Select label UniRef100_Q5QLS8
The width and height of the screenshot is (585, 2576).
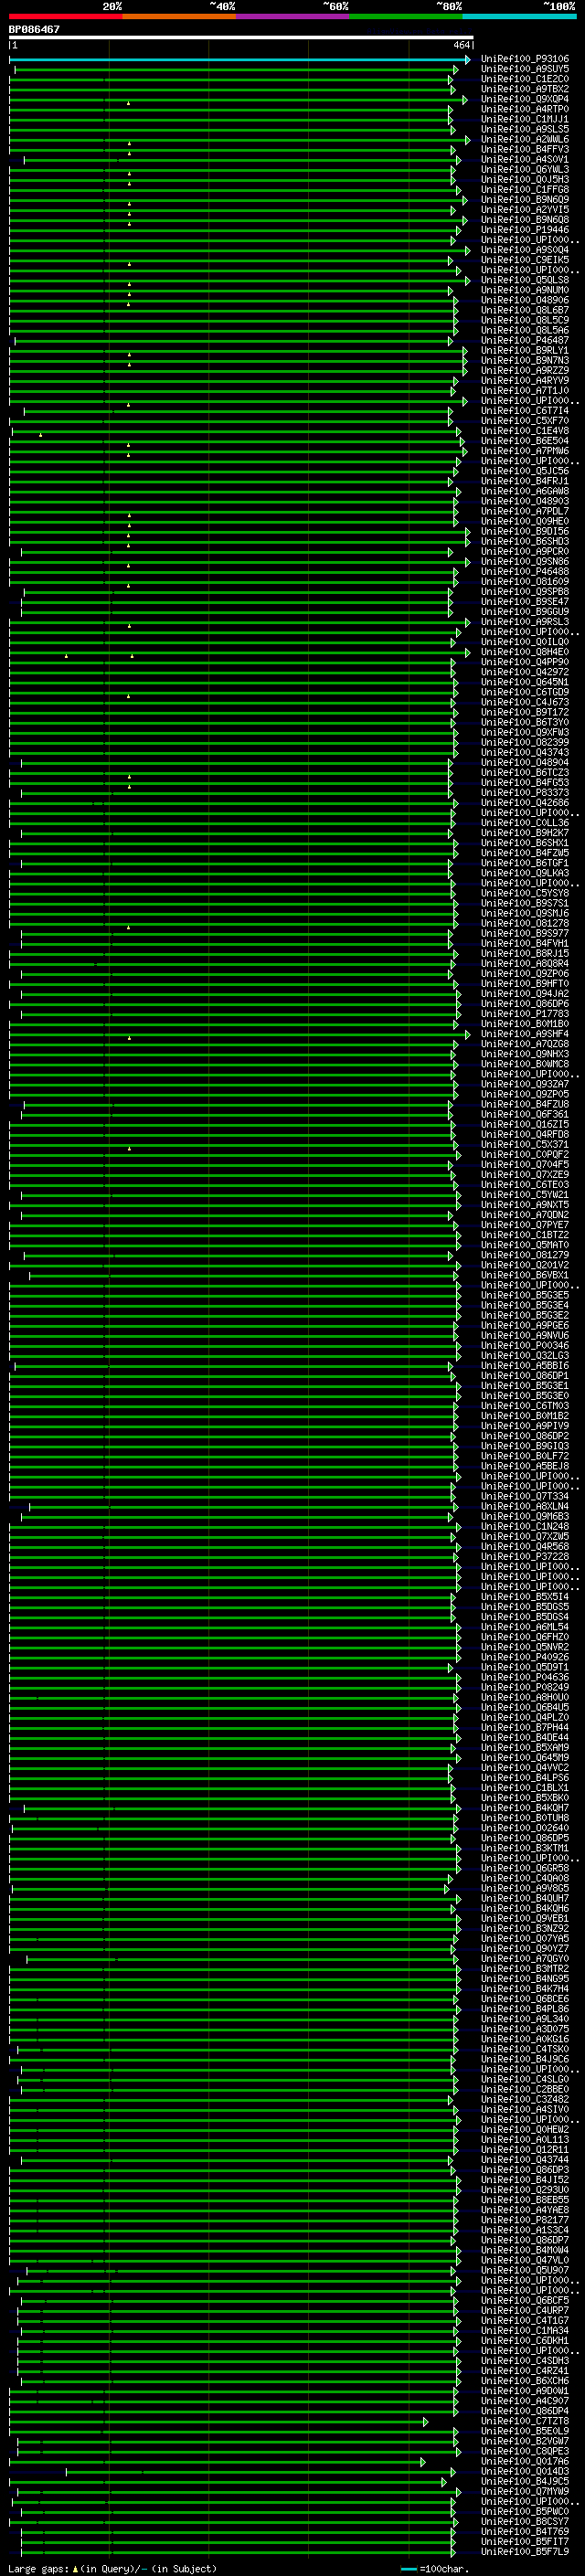click(525, 281)
